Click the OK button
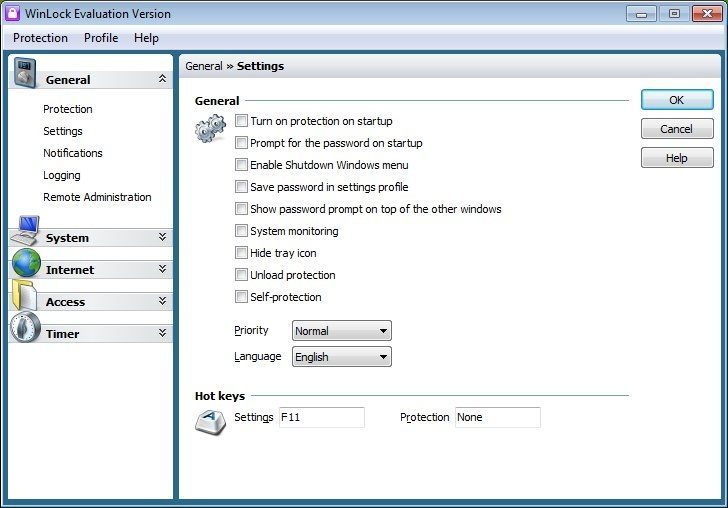 677,100
